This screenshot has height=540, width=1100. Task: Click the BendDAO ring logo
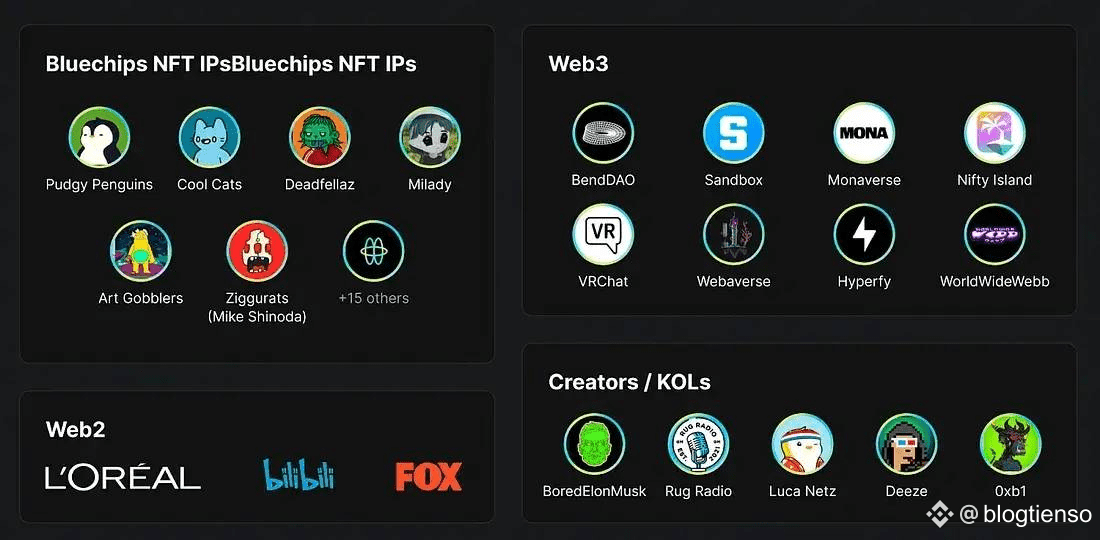coord(603,133)
